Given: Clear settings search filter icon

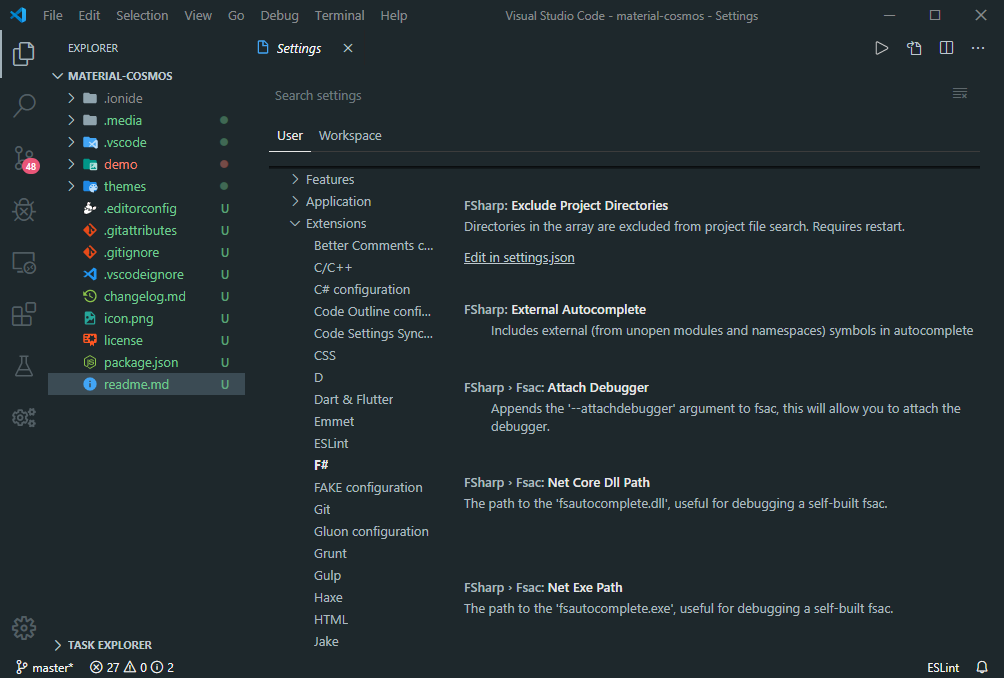Looking at the screenshot, I should [960, 93].
